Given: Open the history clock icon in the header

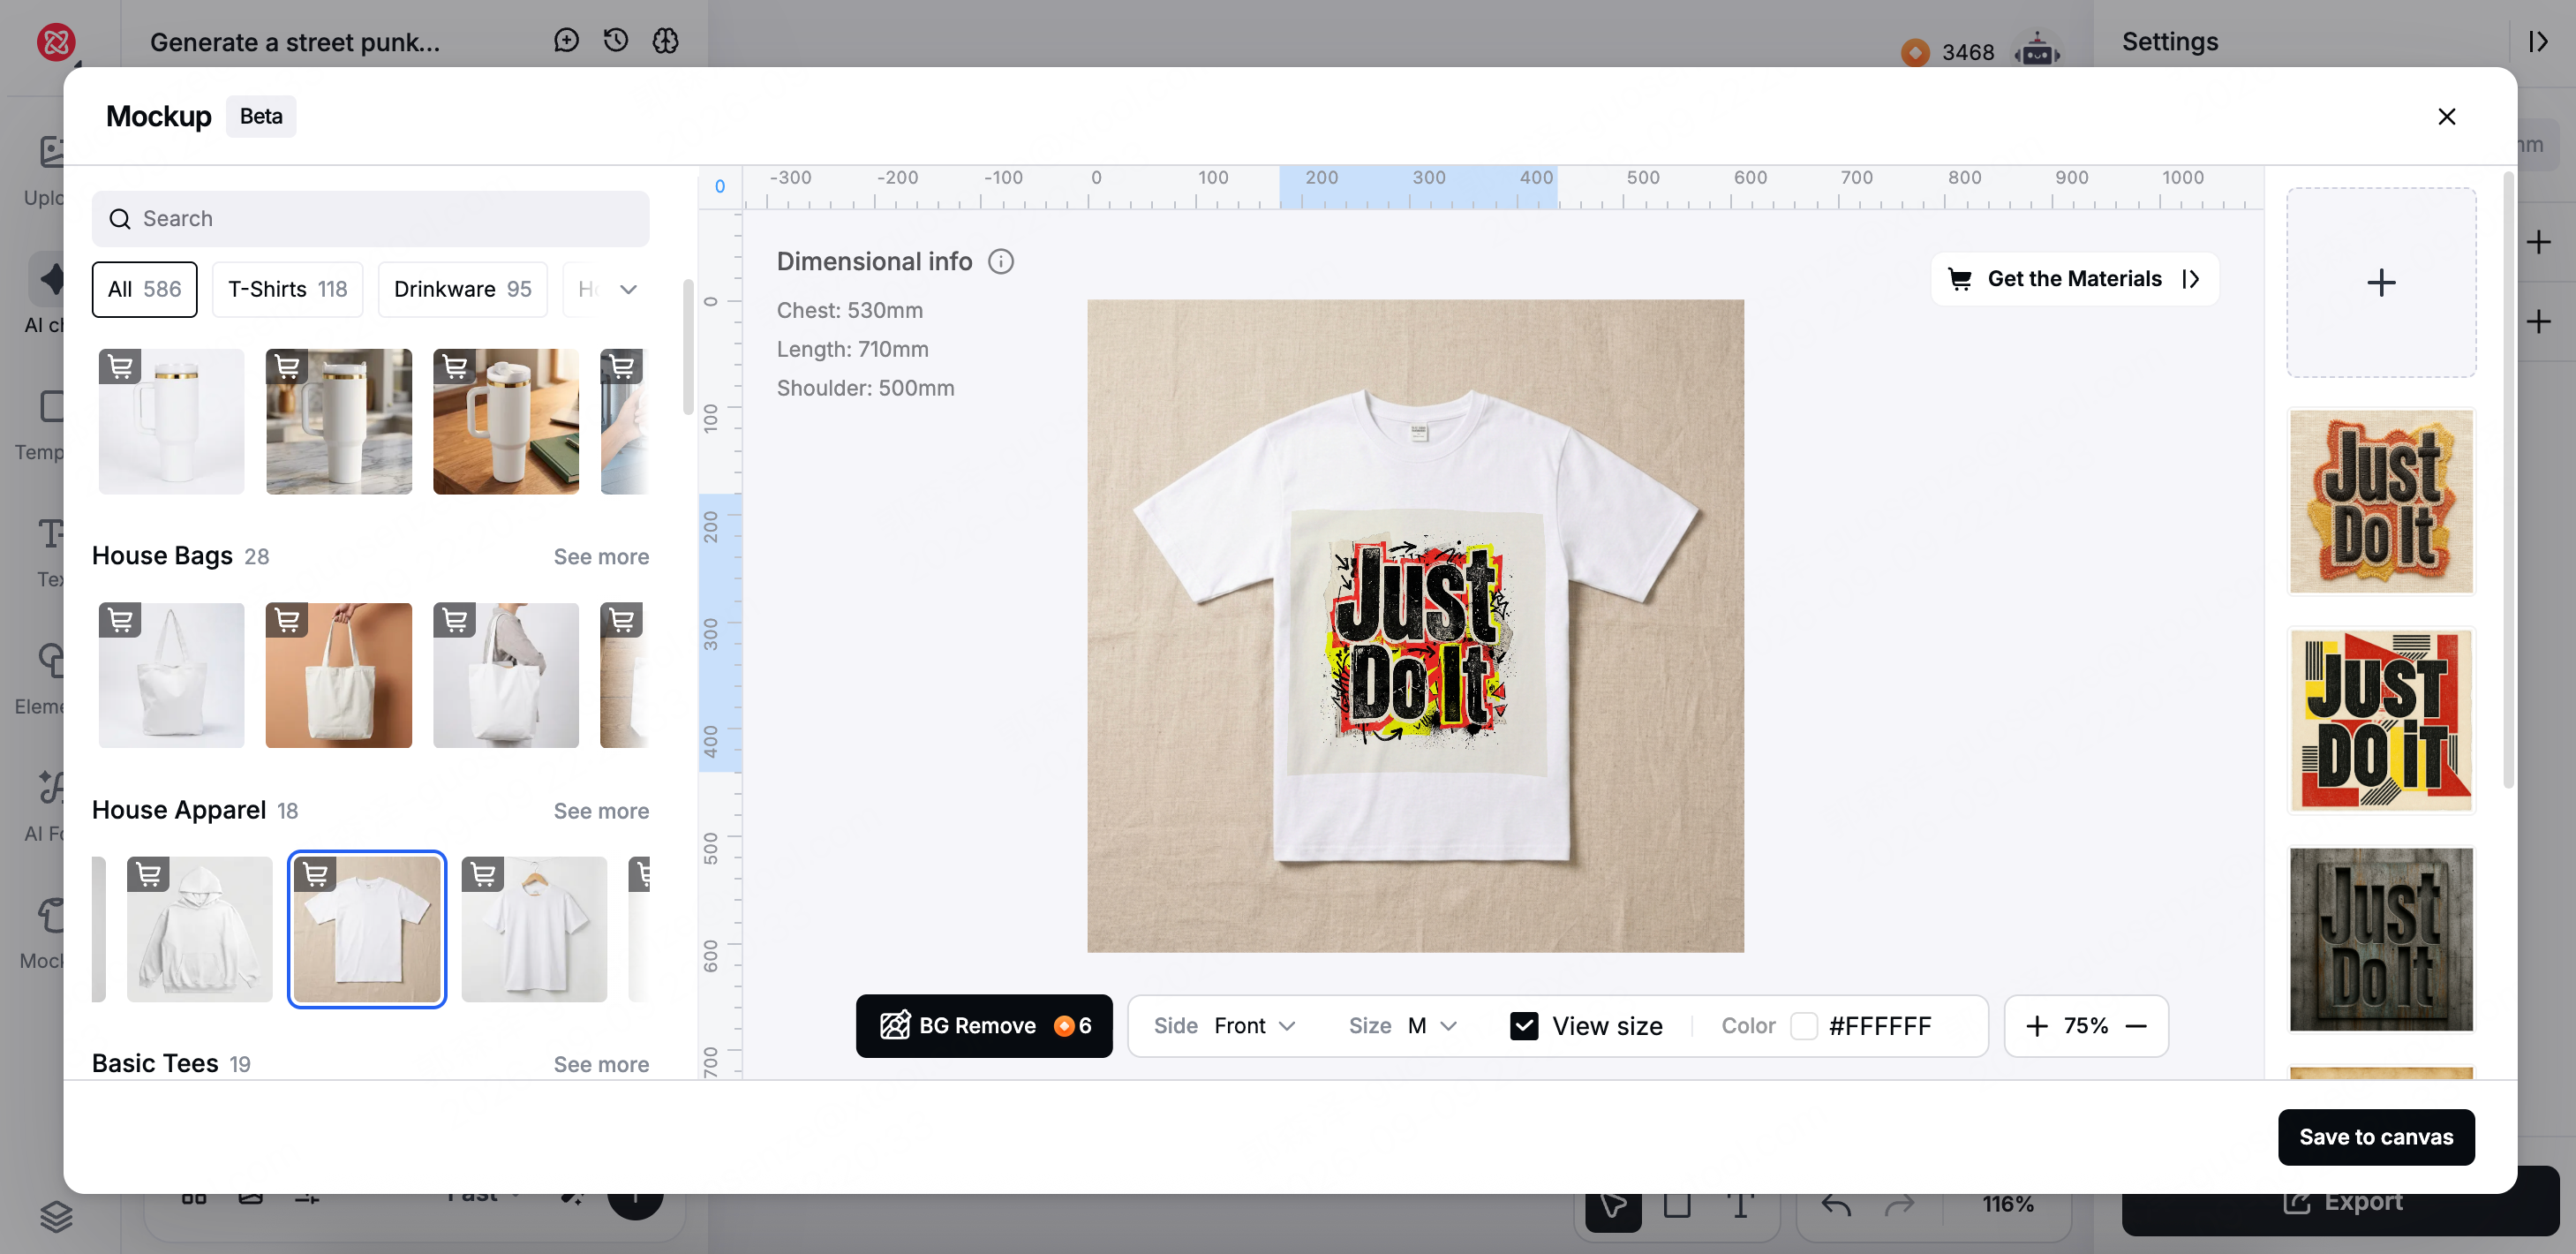Looking at the screenshot, I should pos(616,40).
